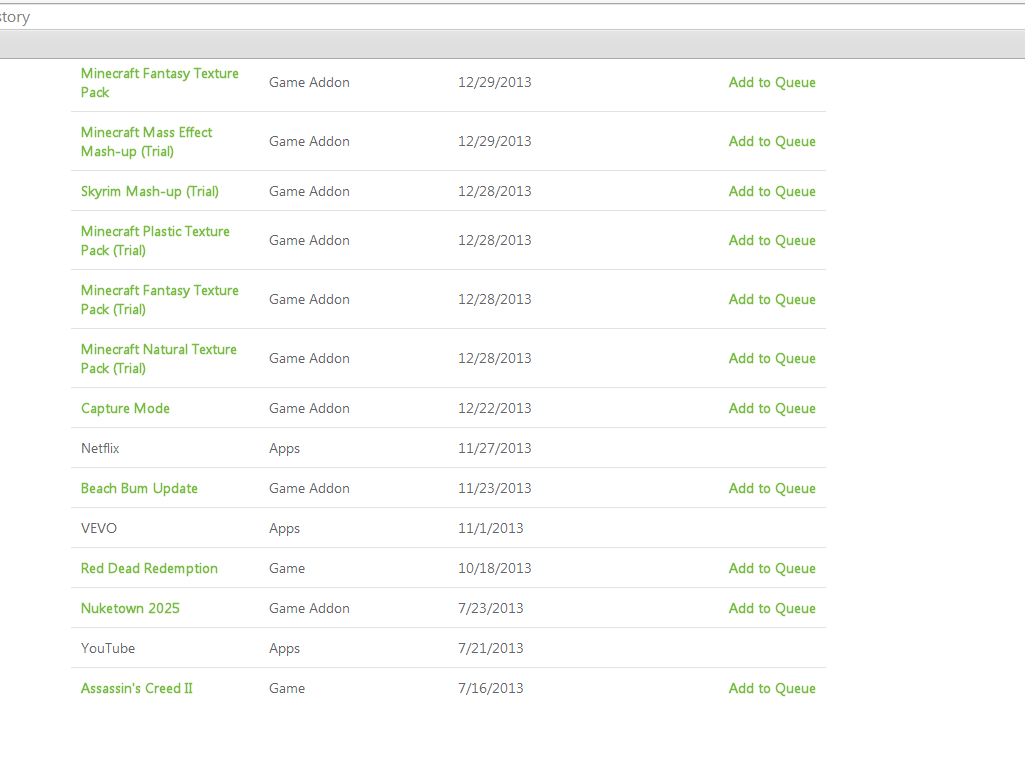
Task: Add Nuketown 2025 to queue
Action: 772,609
